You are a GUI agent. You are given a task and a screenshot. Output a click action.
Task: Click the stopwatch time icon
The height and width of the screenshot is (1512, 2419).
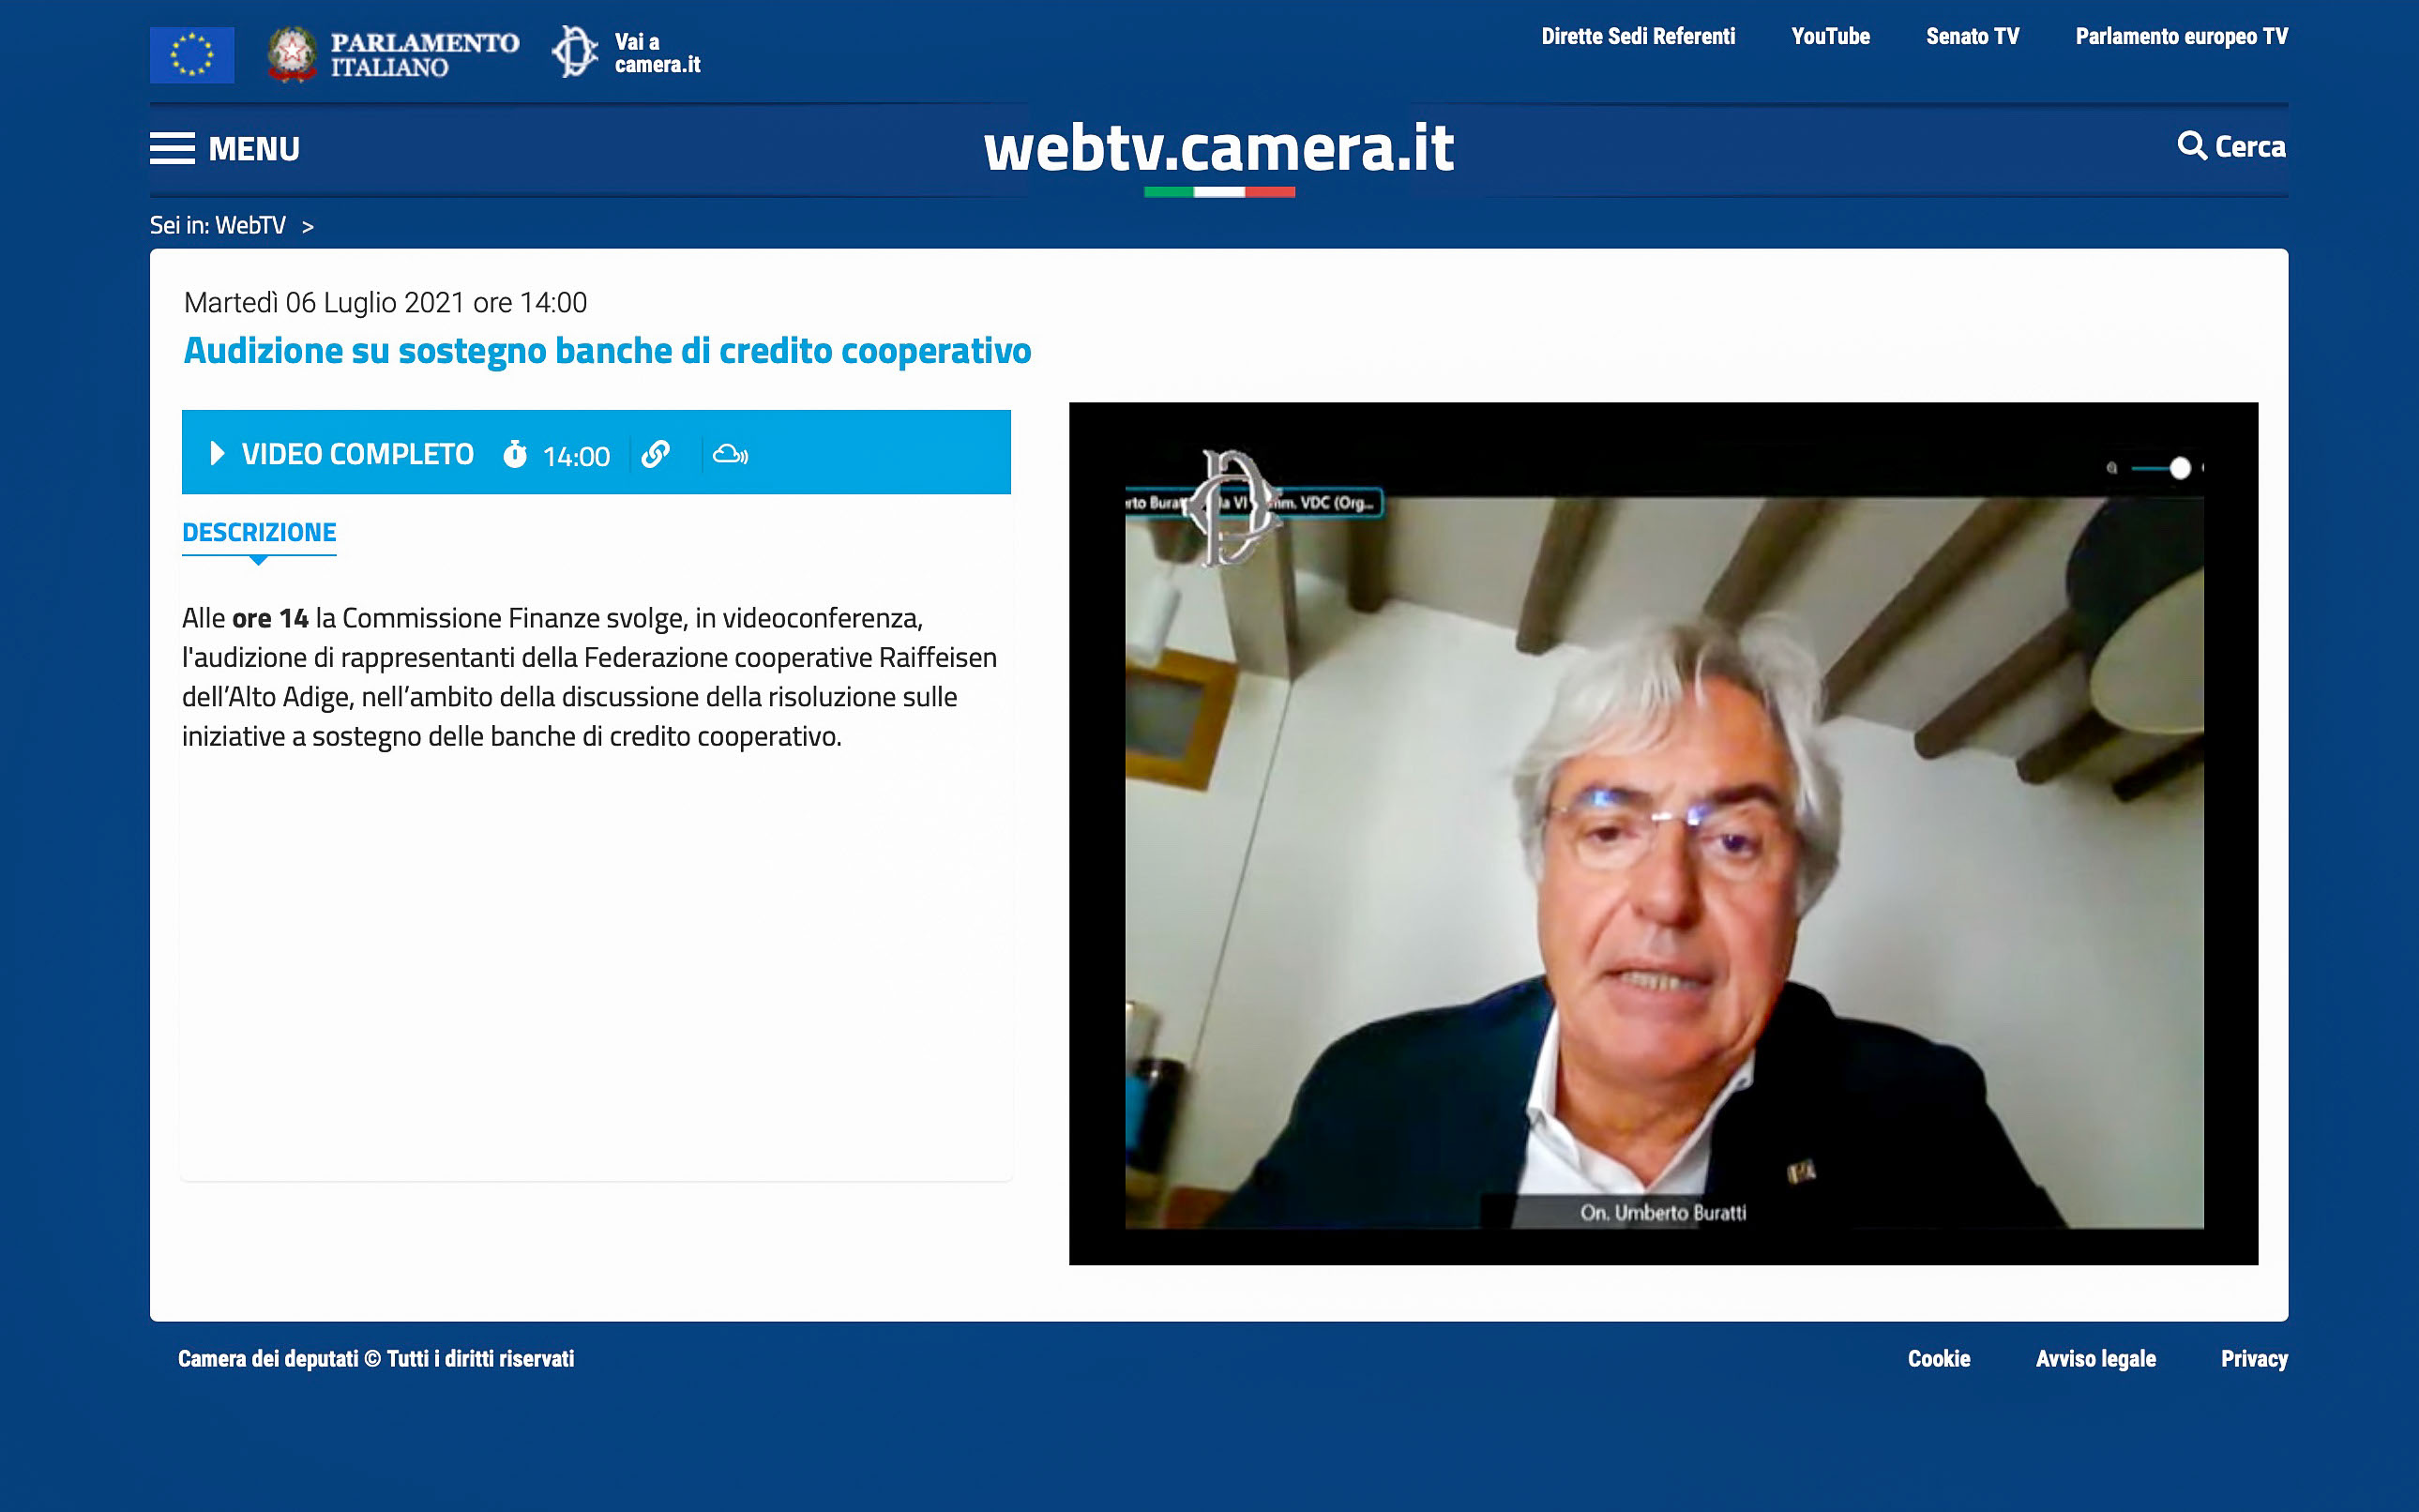(x=515, y=454)
